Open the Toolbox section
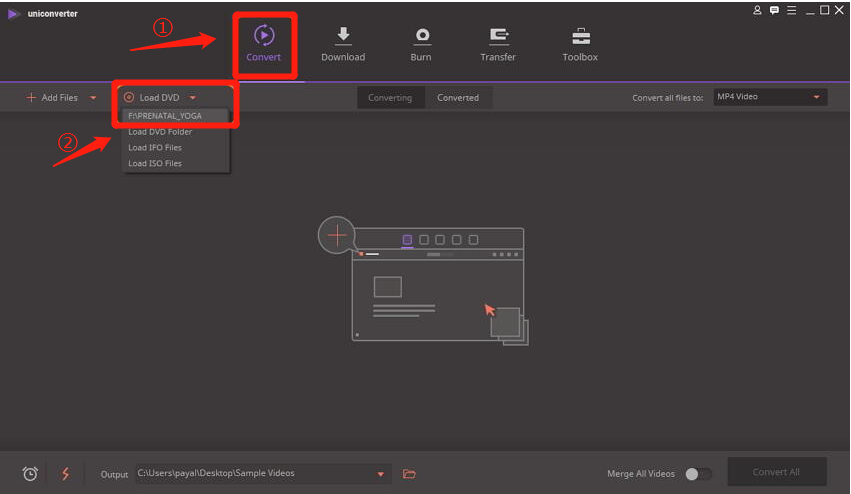Screen dimensions: 851x494 click(x=580, y=44)
